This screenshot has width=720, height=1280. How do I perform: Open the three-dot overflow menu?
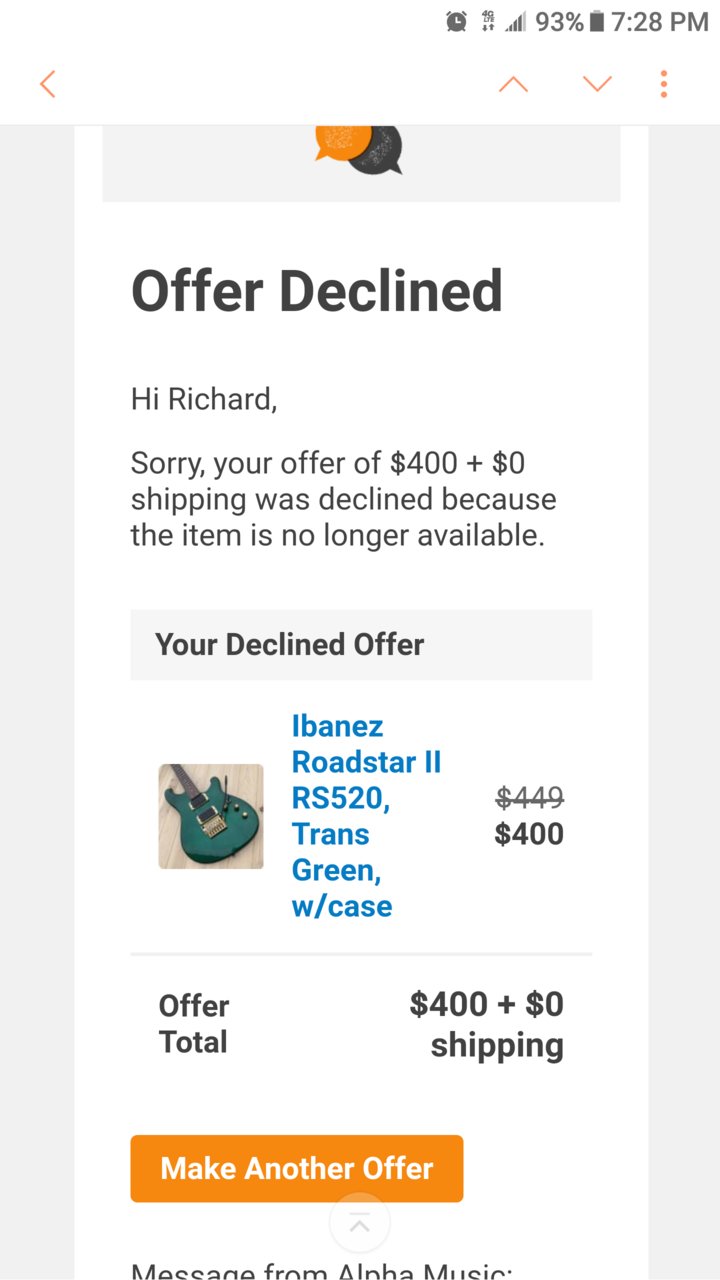(663, 84)
